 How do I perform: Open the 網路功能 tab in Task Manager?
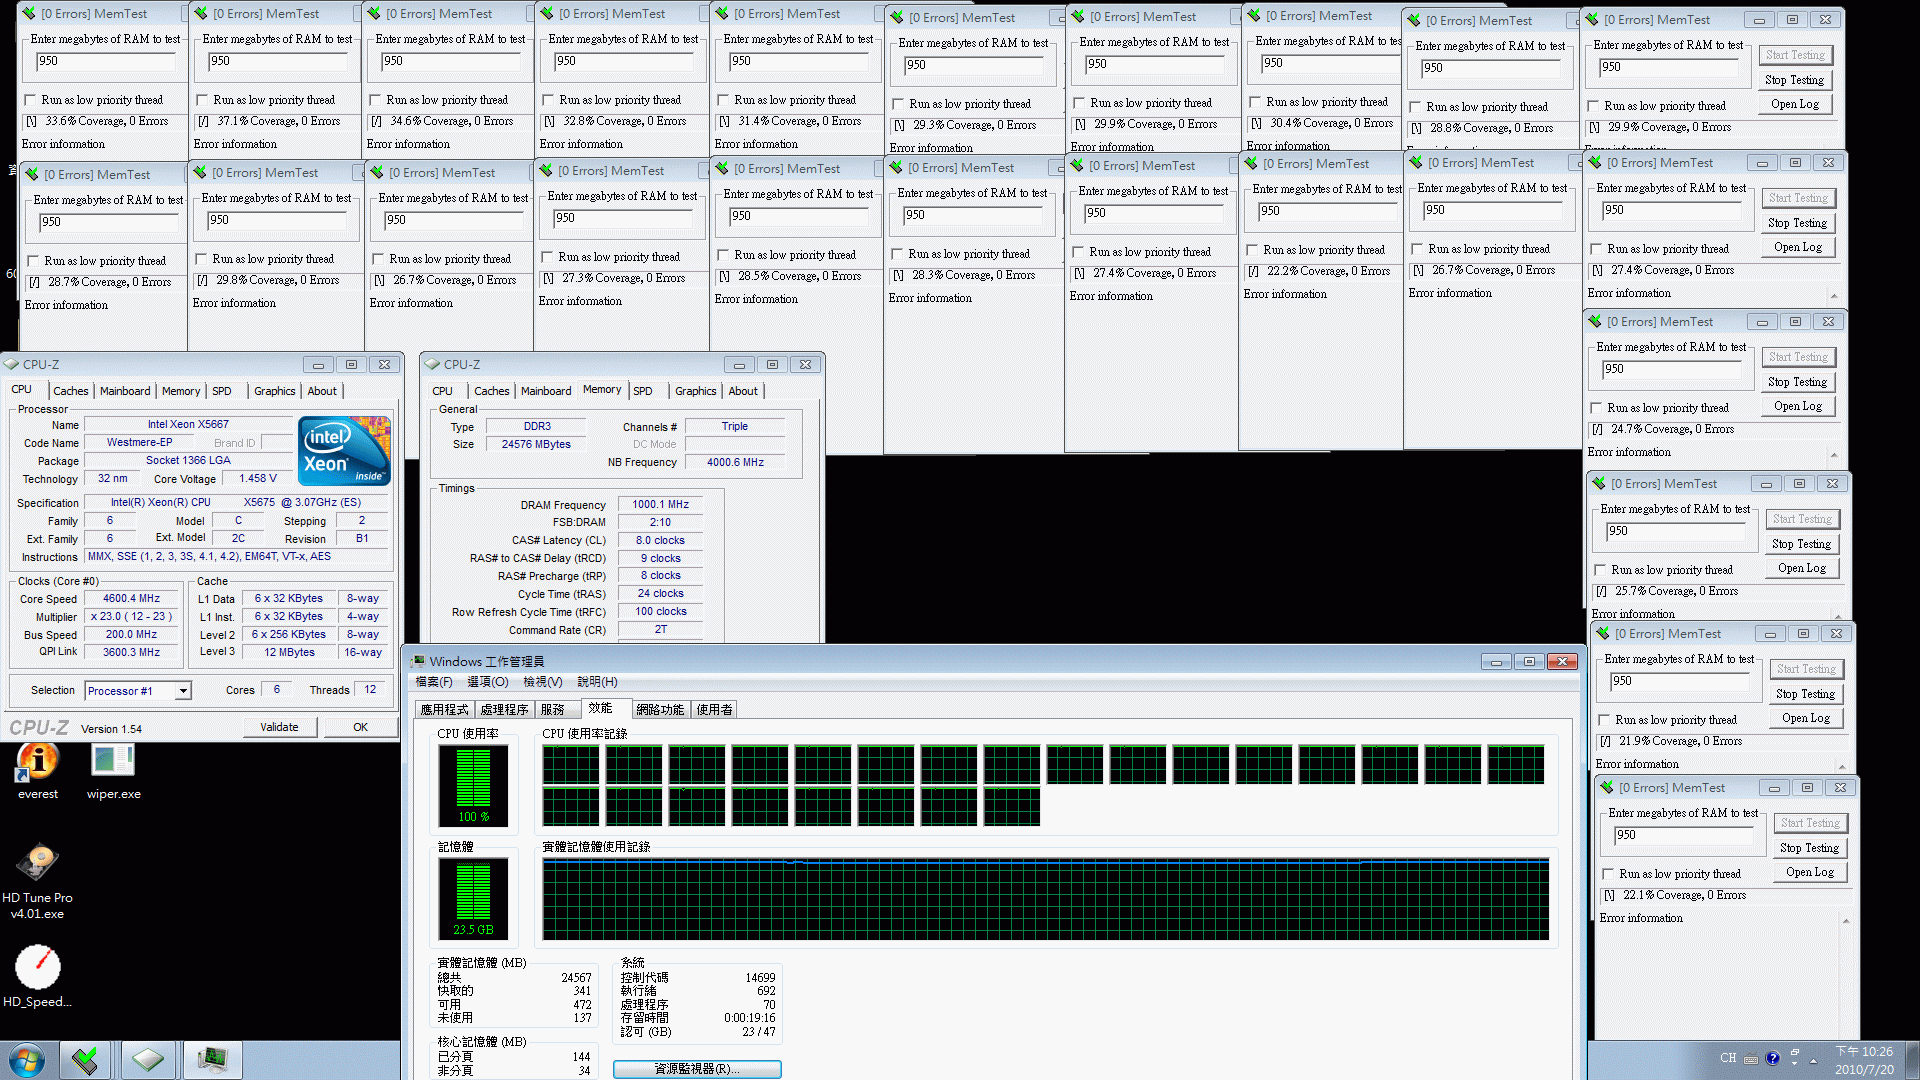660,709
